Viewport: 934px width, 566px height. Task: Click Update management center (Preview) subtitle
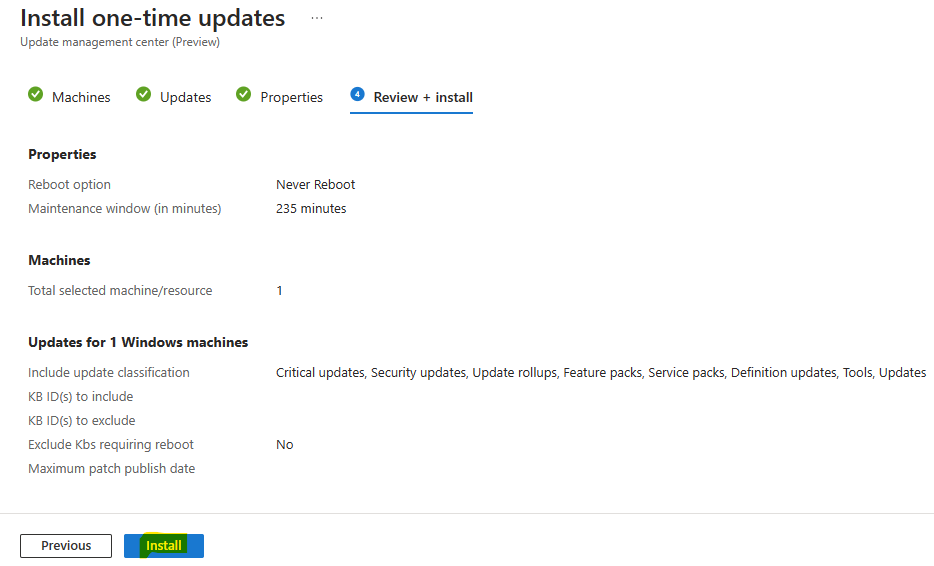click(120, 42)
